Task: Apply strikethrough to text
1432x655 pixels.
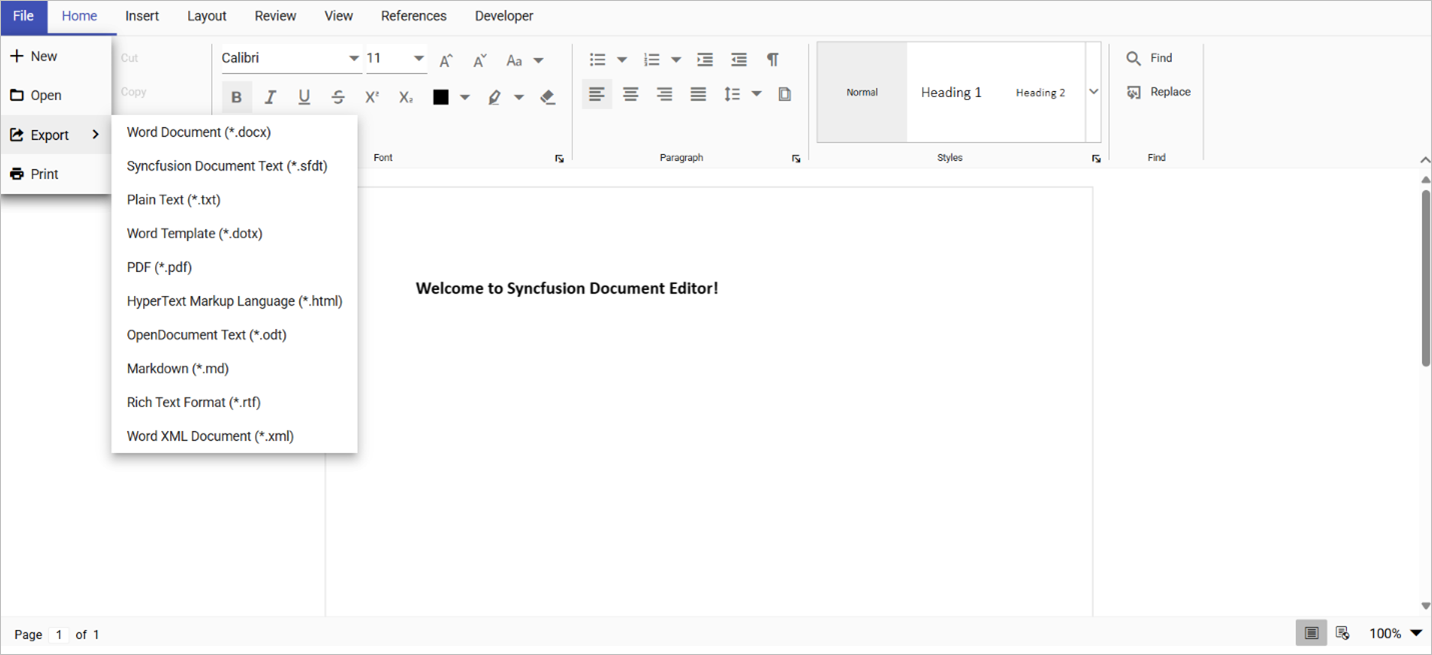Action: click(338, 96)
